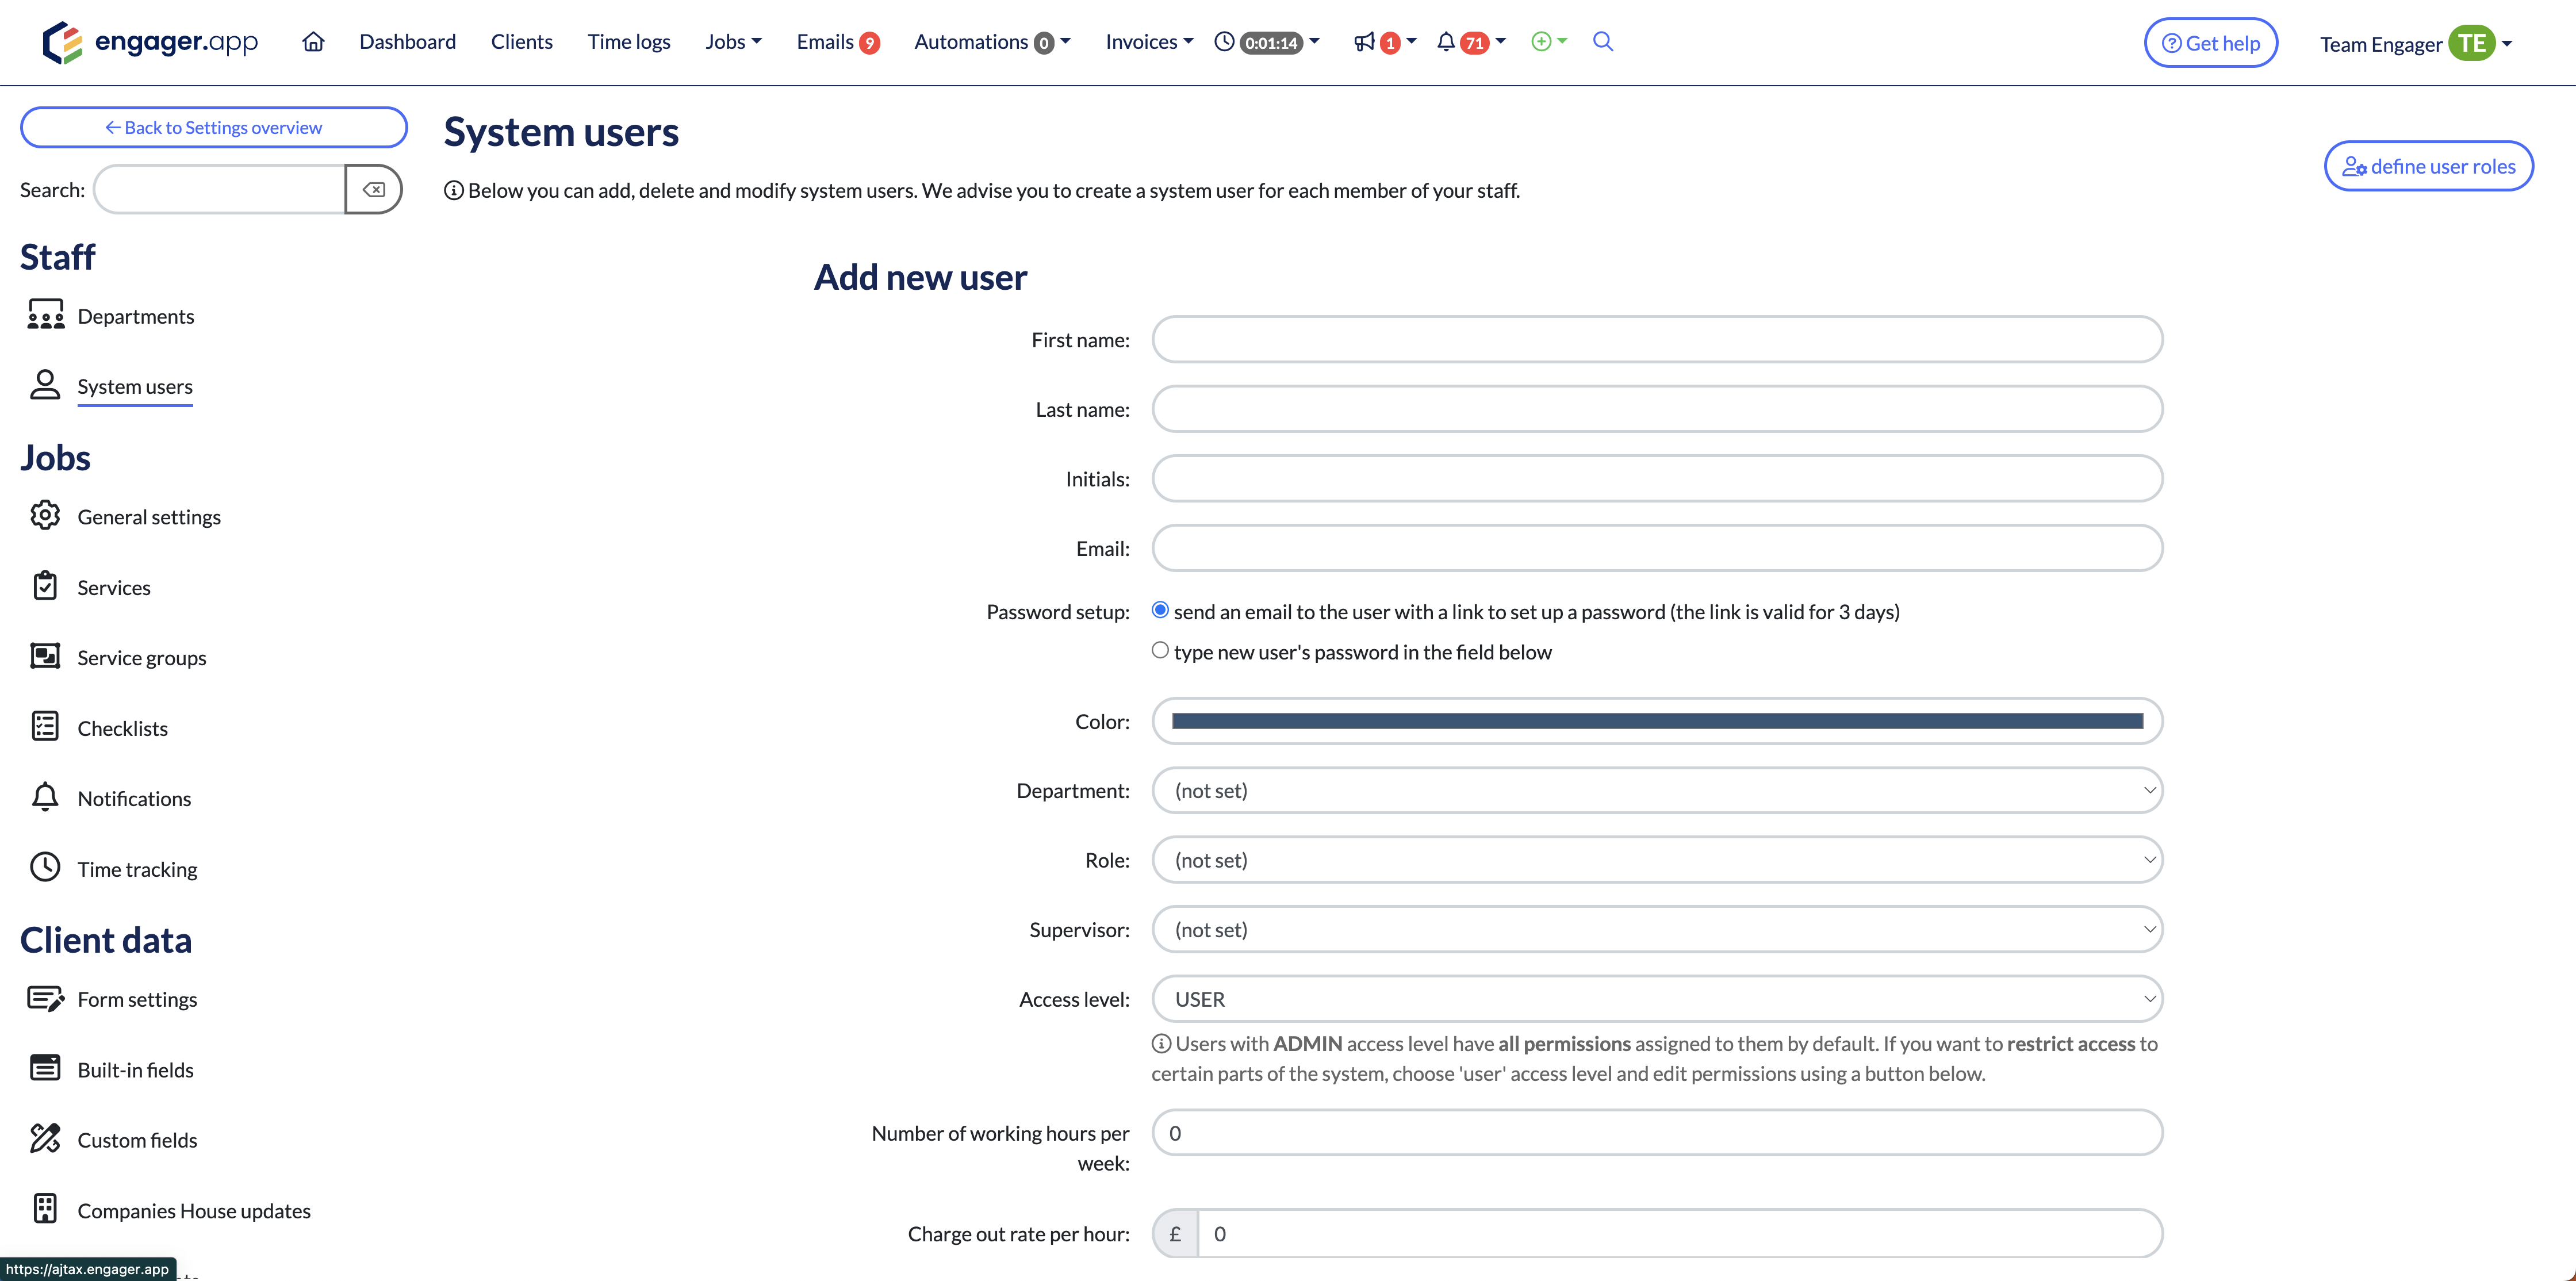This screenshot has height=1281, width=2576.
Task: Click the clock timer icon
Action: coord(1224,42)
